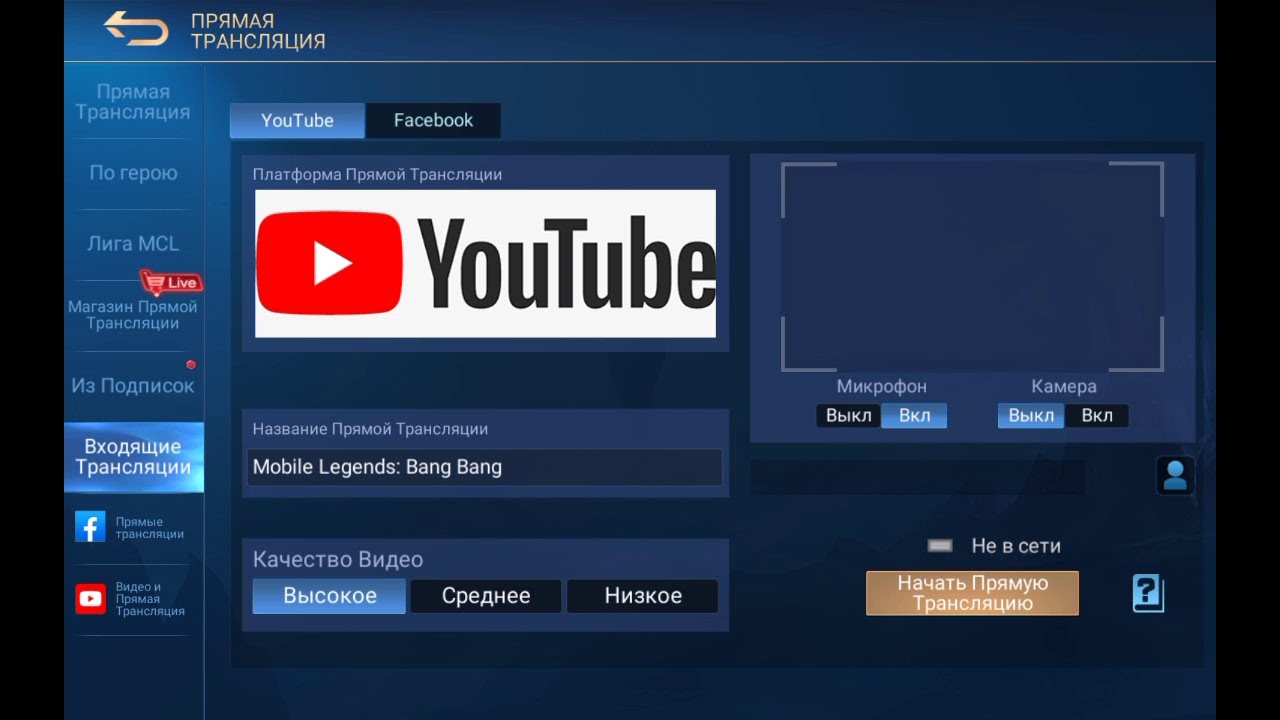Open the Live shop cart badge

click(x=170, y=282)
